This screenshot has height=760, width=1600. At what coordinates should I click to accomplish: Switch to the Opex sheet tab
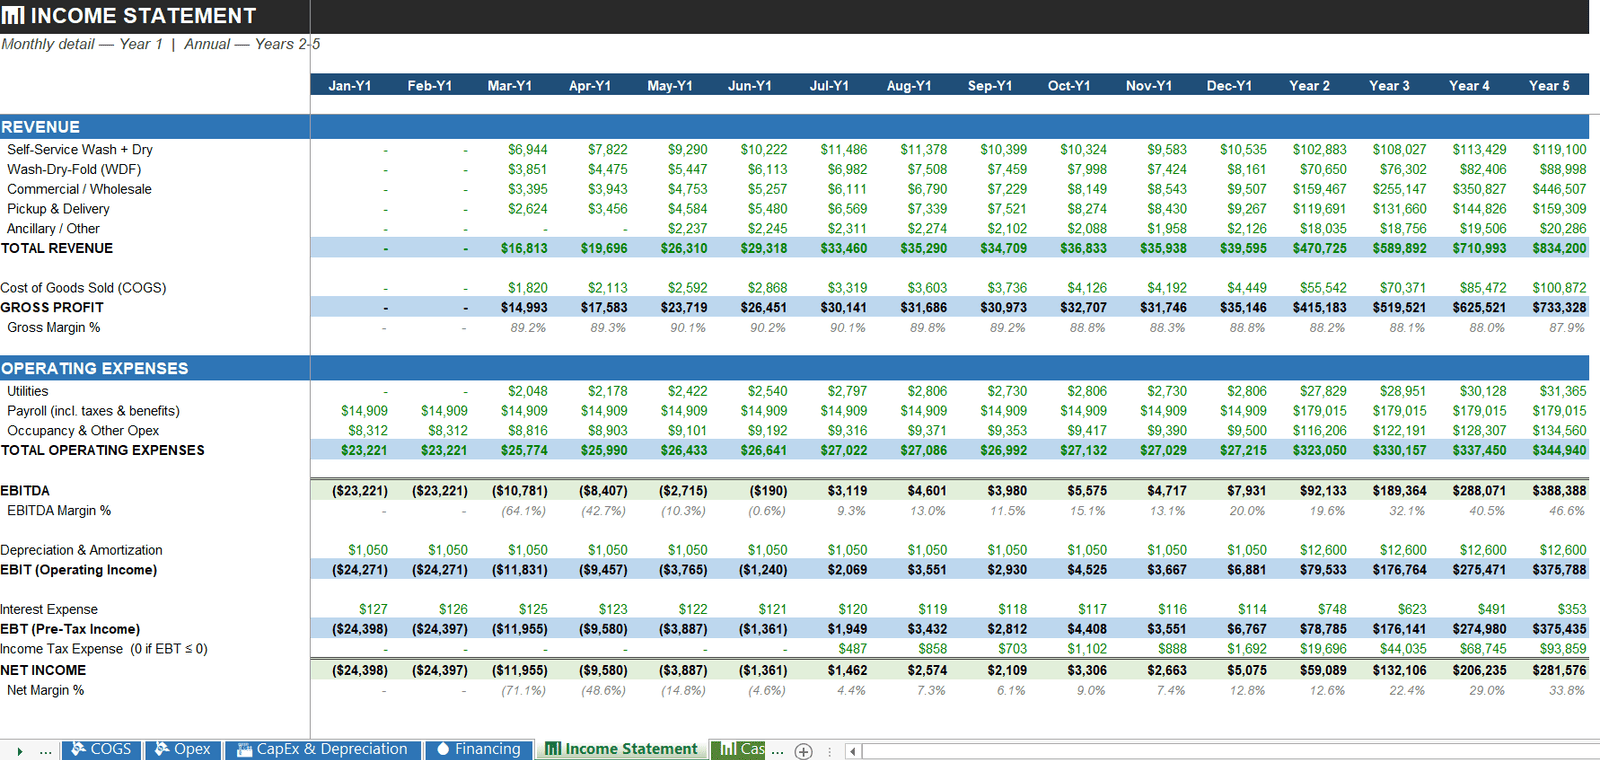point(183,749)
